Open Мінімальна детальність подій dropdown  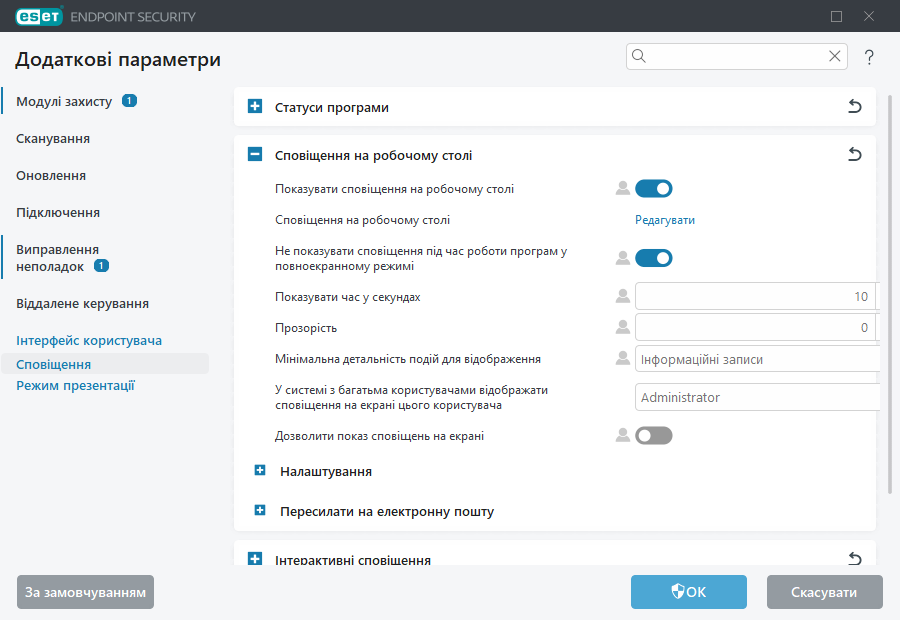pyautogui.click(x=757, y=359)
